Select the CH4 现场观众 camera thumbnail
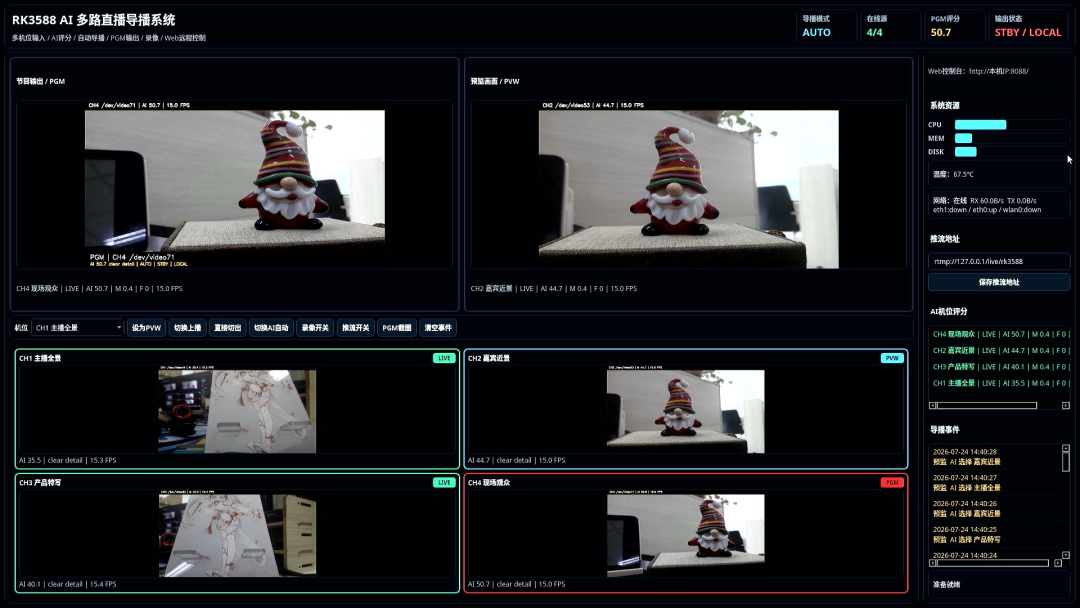This screenshot has width=1080, height=608. (x=686, y=533)
